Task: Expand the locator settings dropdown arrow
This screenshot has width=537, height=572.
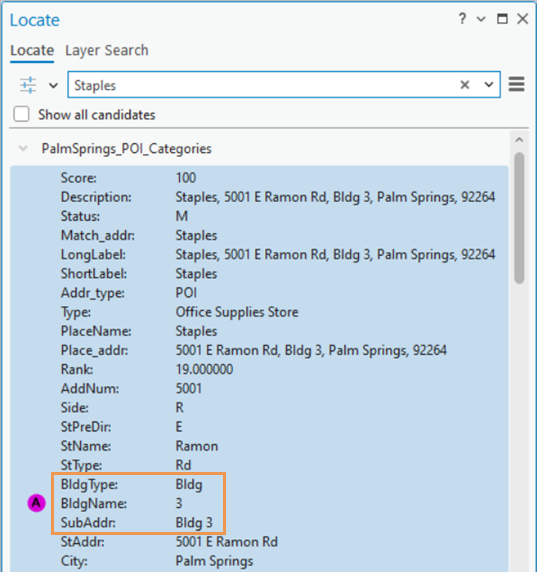Action: point(53,85)
